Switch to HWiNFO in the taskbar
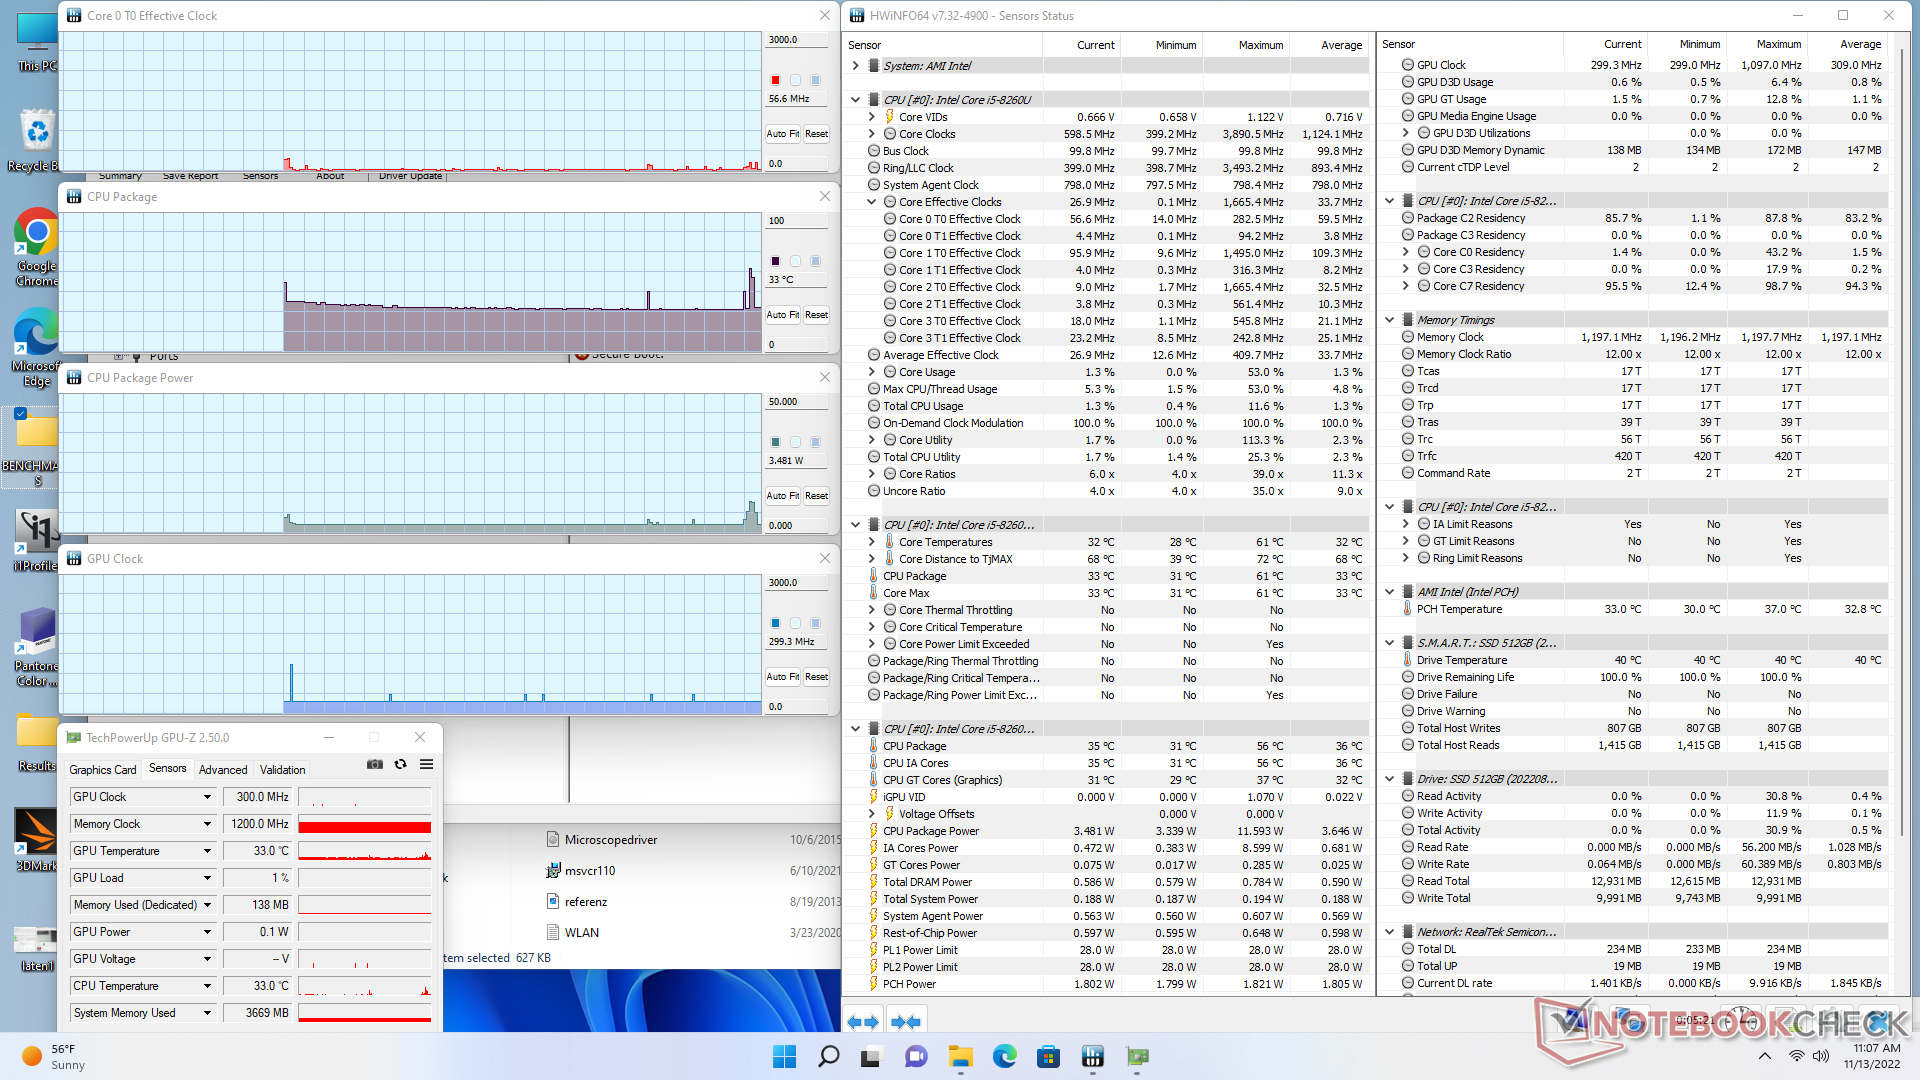The image size is (1920, 1080). 1092,1056
